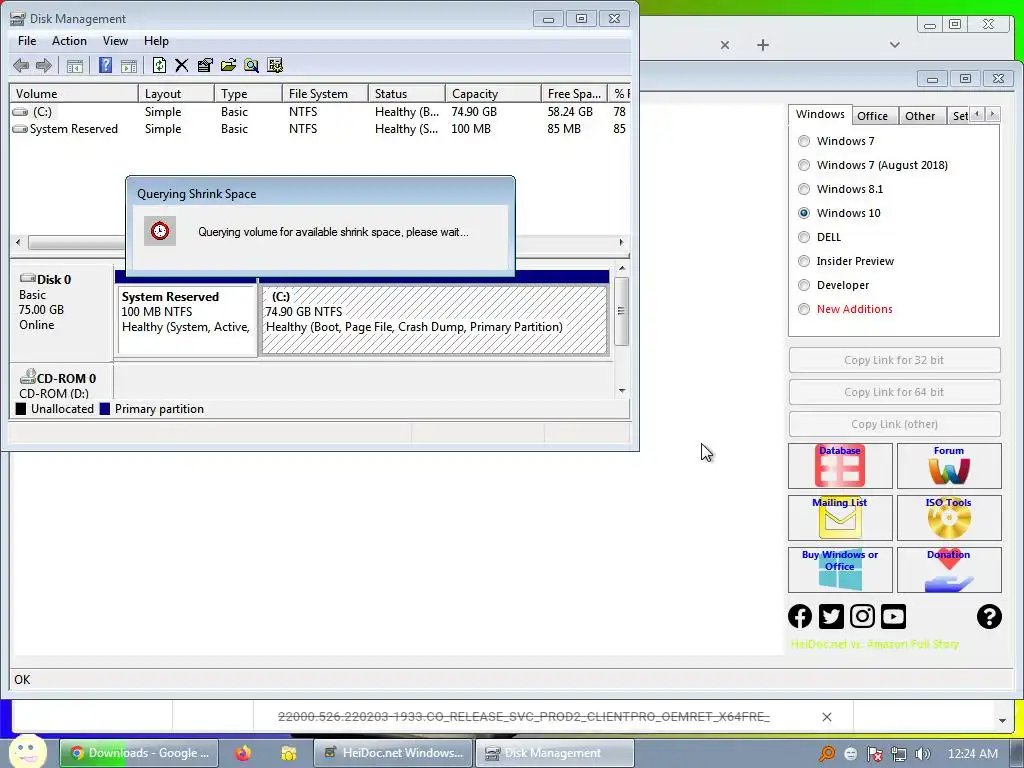
Task: Click the disk settings toolbar icon
Action: coord(275,65)
